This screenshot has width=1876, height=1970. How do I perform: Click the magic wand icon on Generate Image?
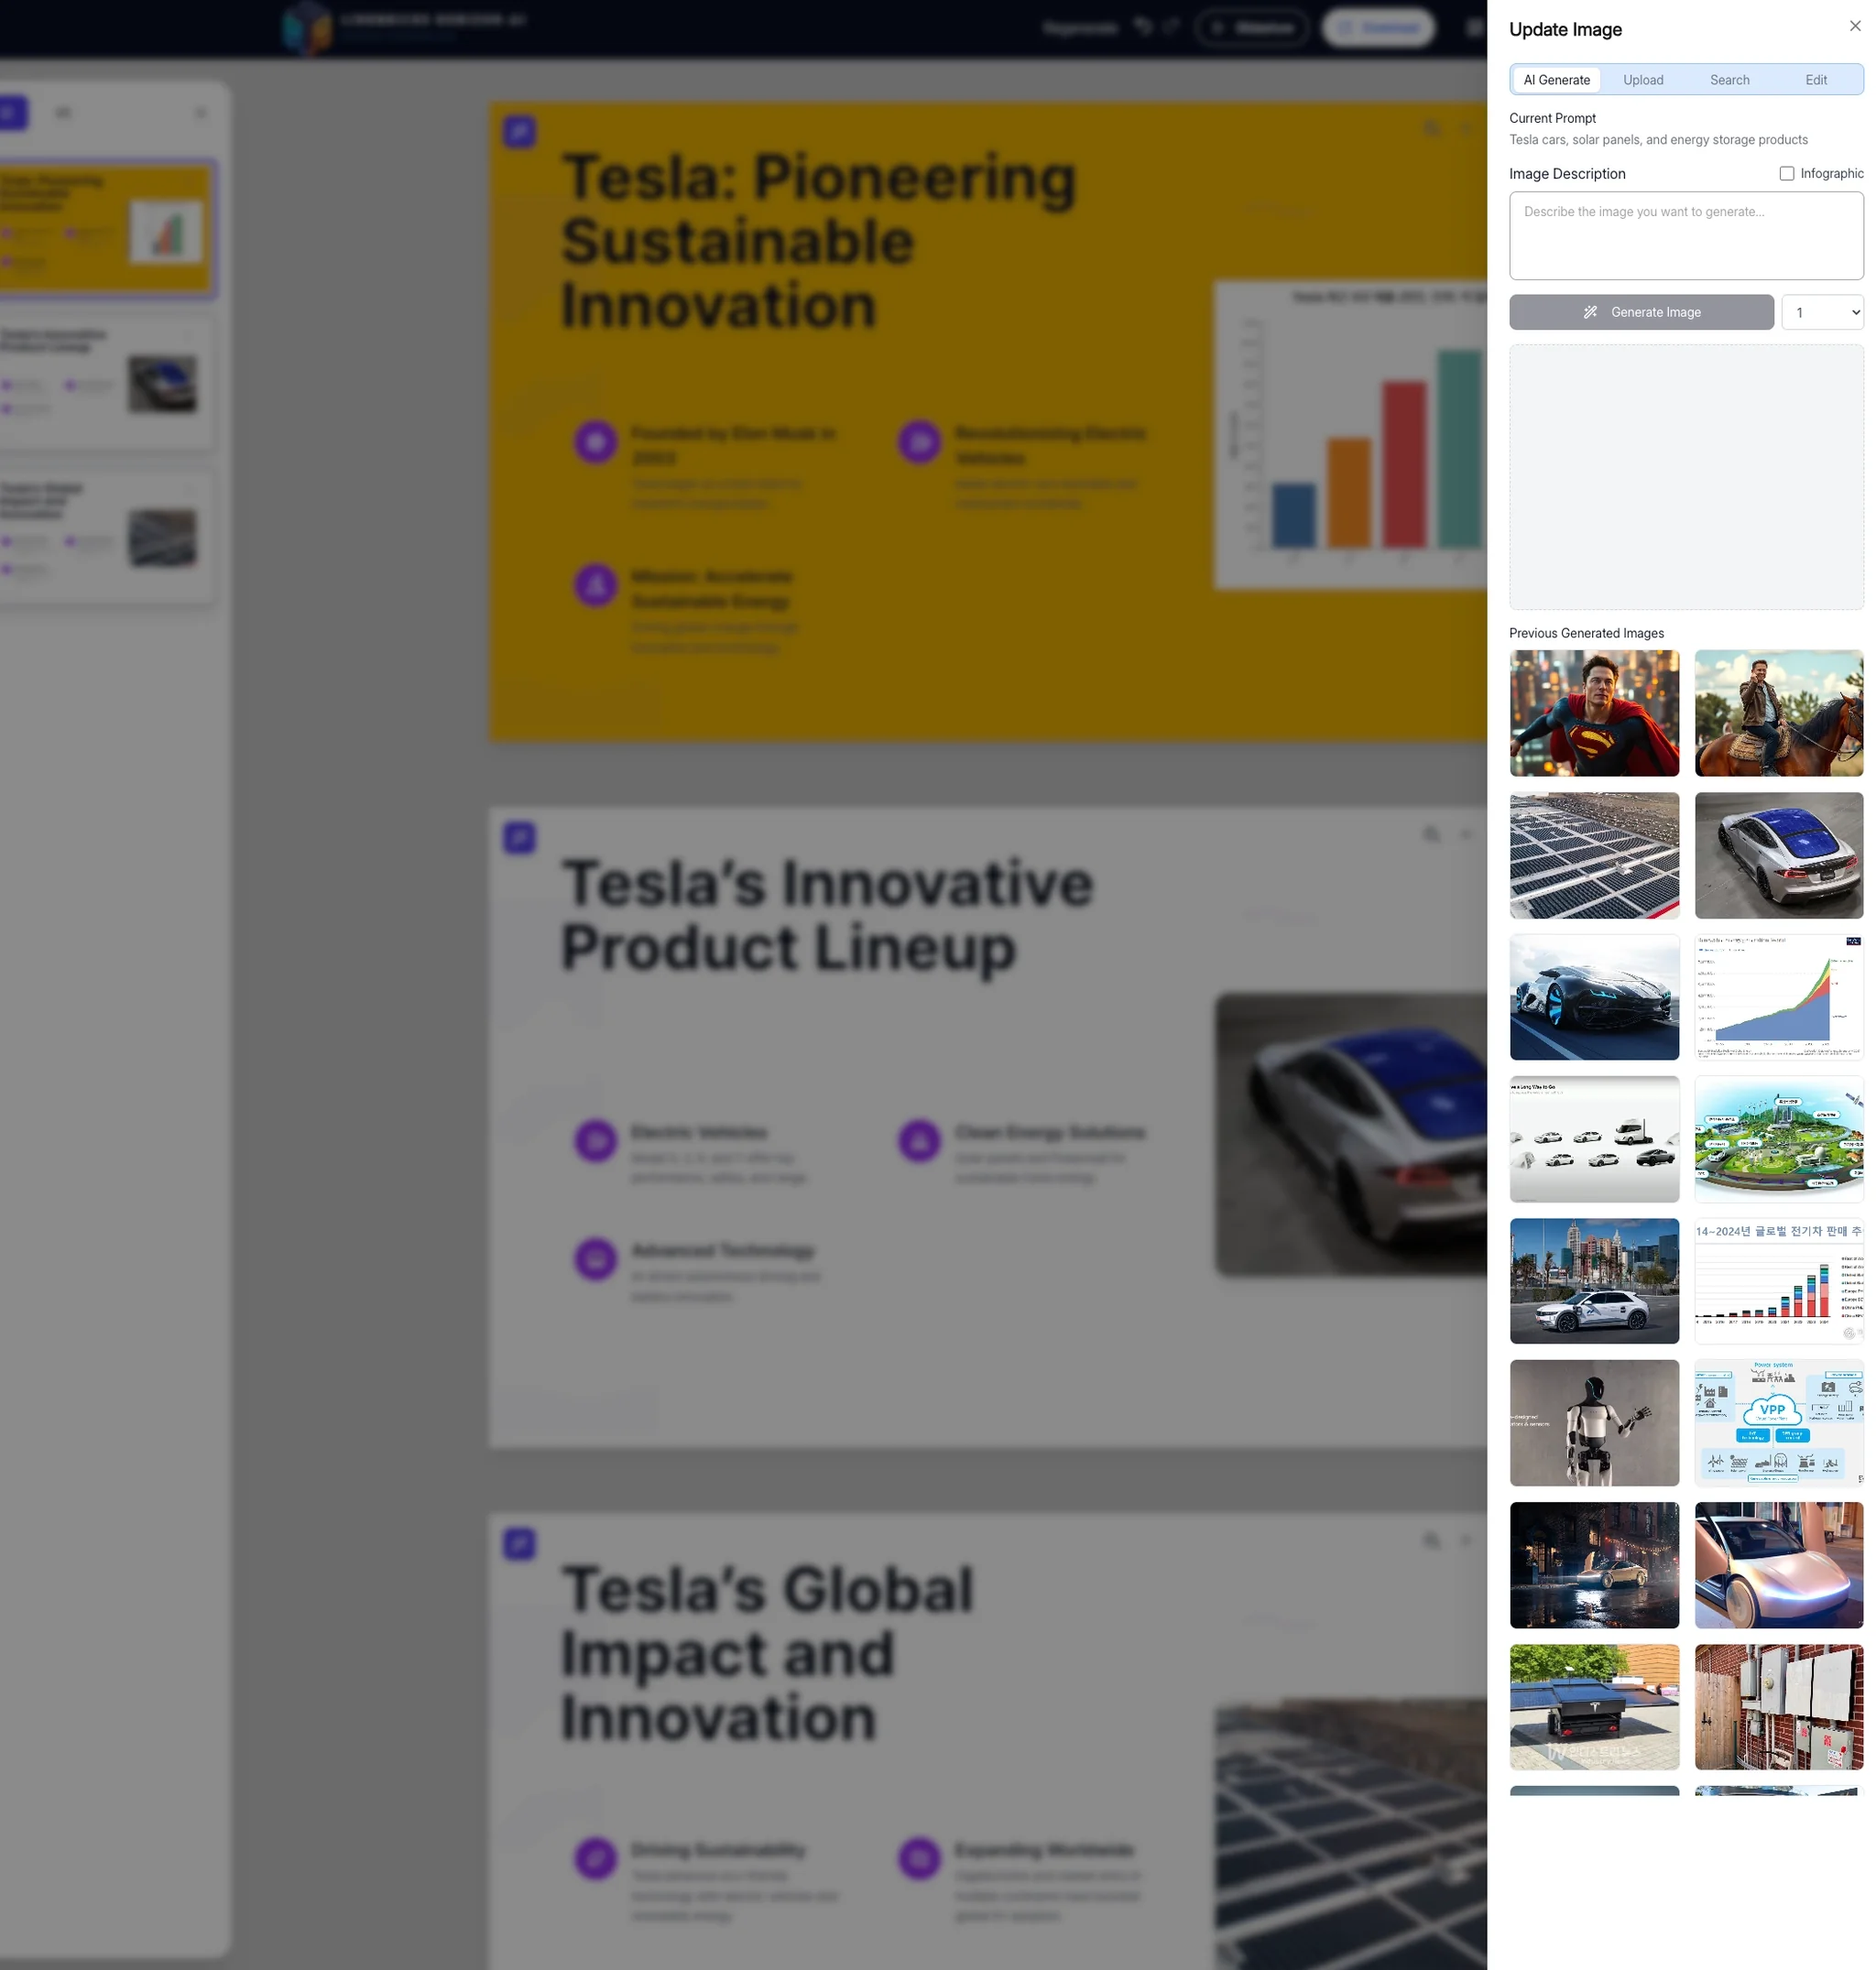click(1589, 312)
